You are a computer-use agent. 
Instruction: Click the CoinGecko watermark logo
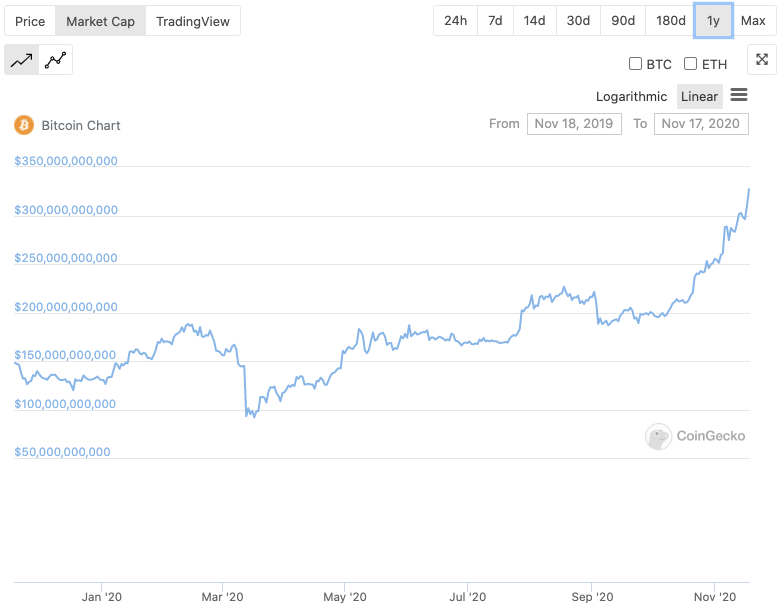pos(695,436)
